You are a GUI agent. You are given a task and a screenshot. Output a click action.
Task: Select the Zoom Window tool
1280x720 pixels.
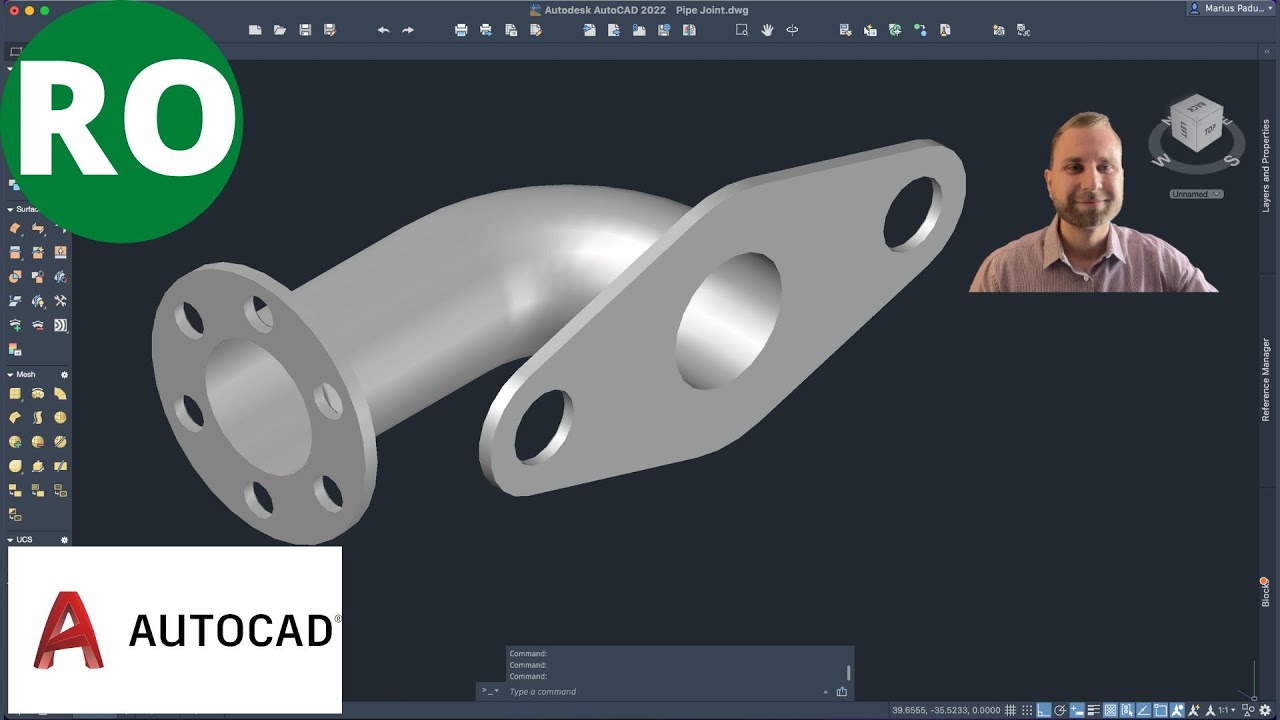pos(742,30)
